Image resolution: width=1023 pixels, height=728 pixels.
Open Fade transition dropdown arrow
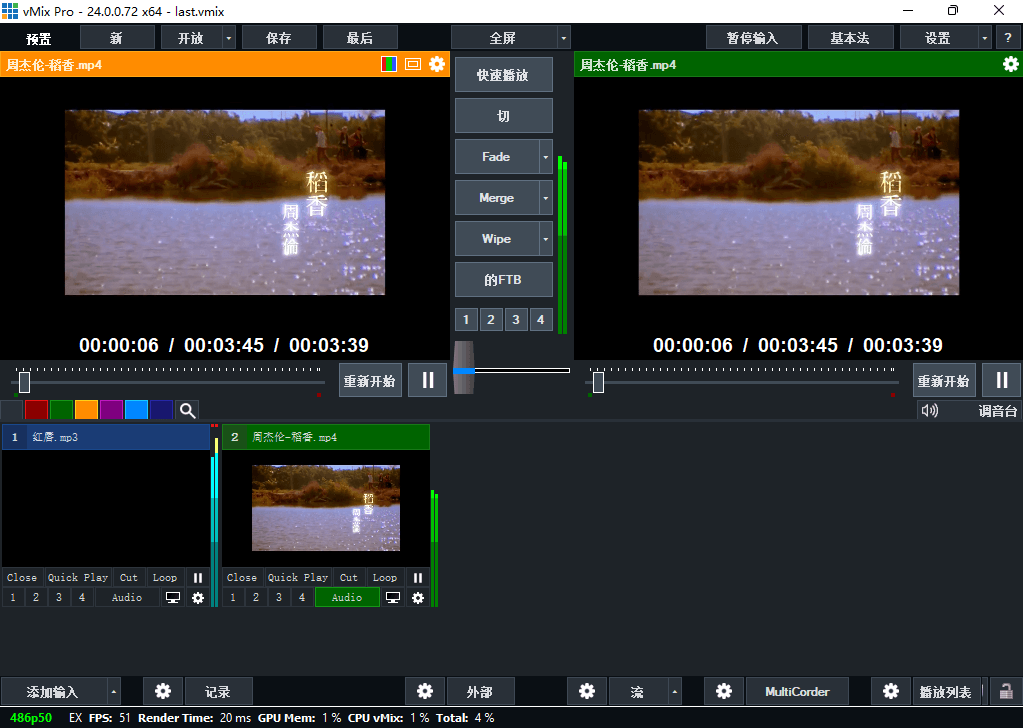click(545, 157)
